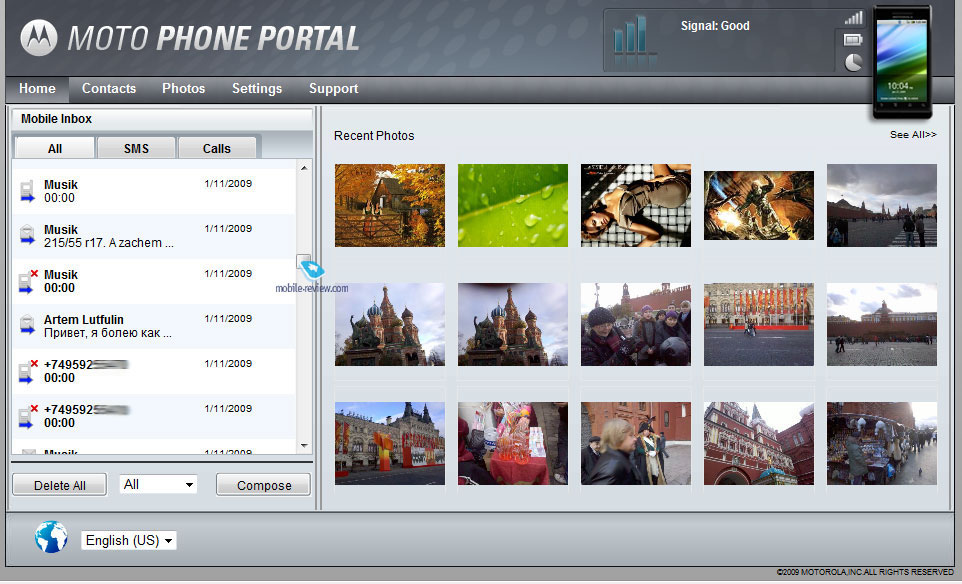Viewport: 962px width, 584px height.
Task: Open the red brick museum building photo
Action: [759, 444]
